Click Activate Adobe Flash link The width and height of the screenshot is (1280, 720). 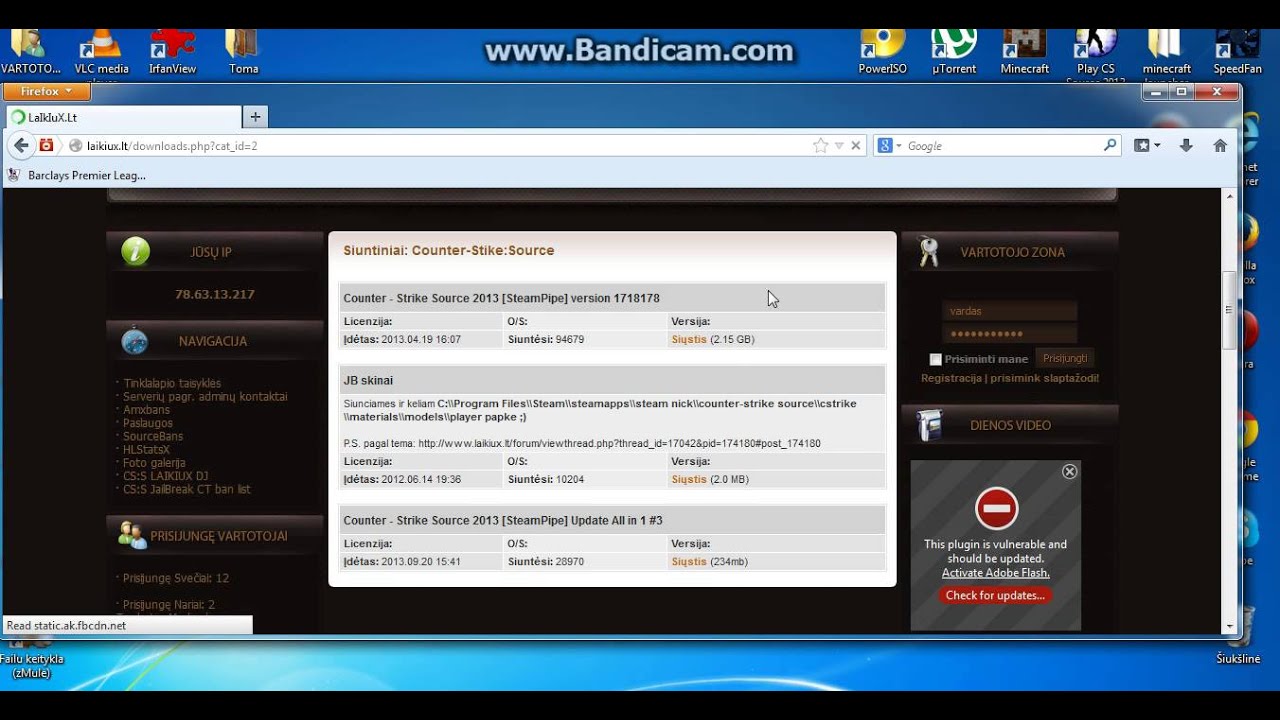coord(995,573)
